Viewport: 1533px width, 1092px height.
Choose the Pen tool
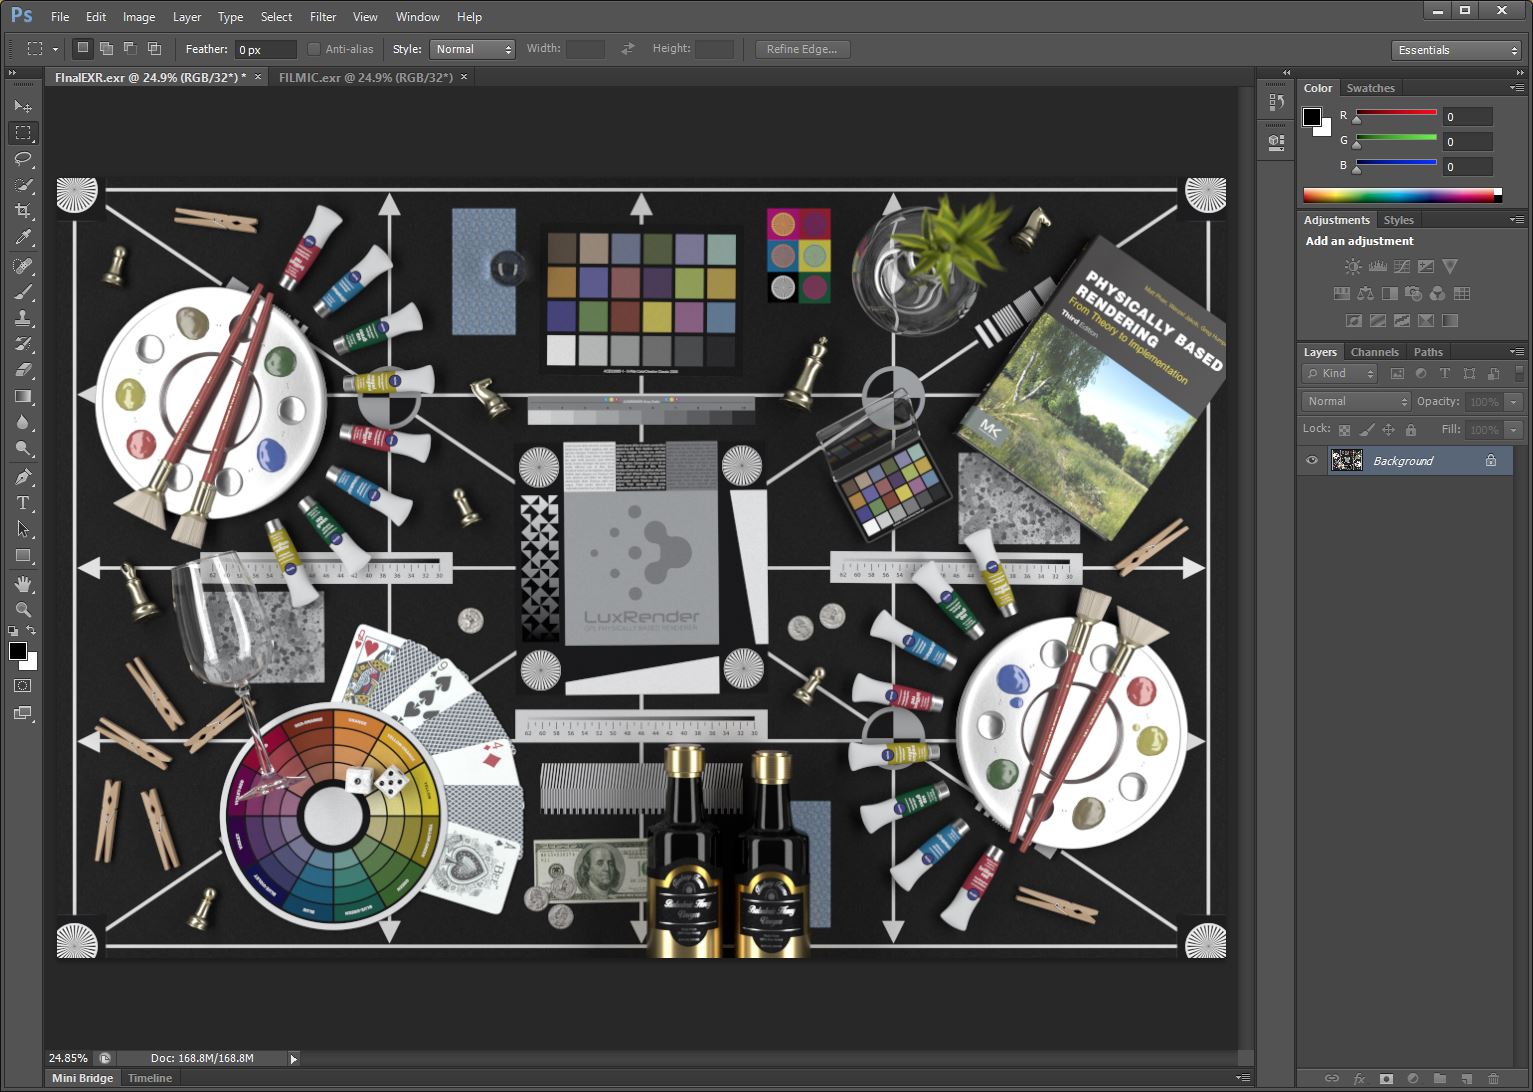(x=23, y=477)
